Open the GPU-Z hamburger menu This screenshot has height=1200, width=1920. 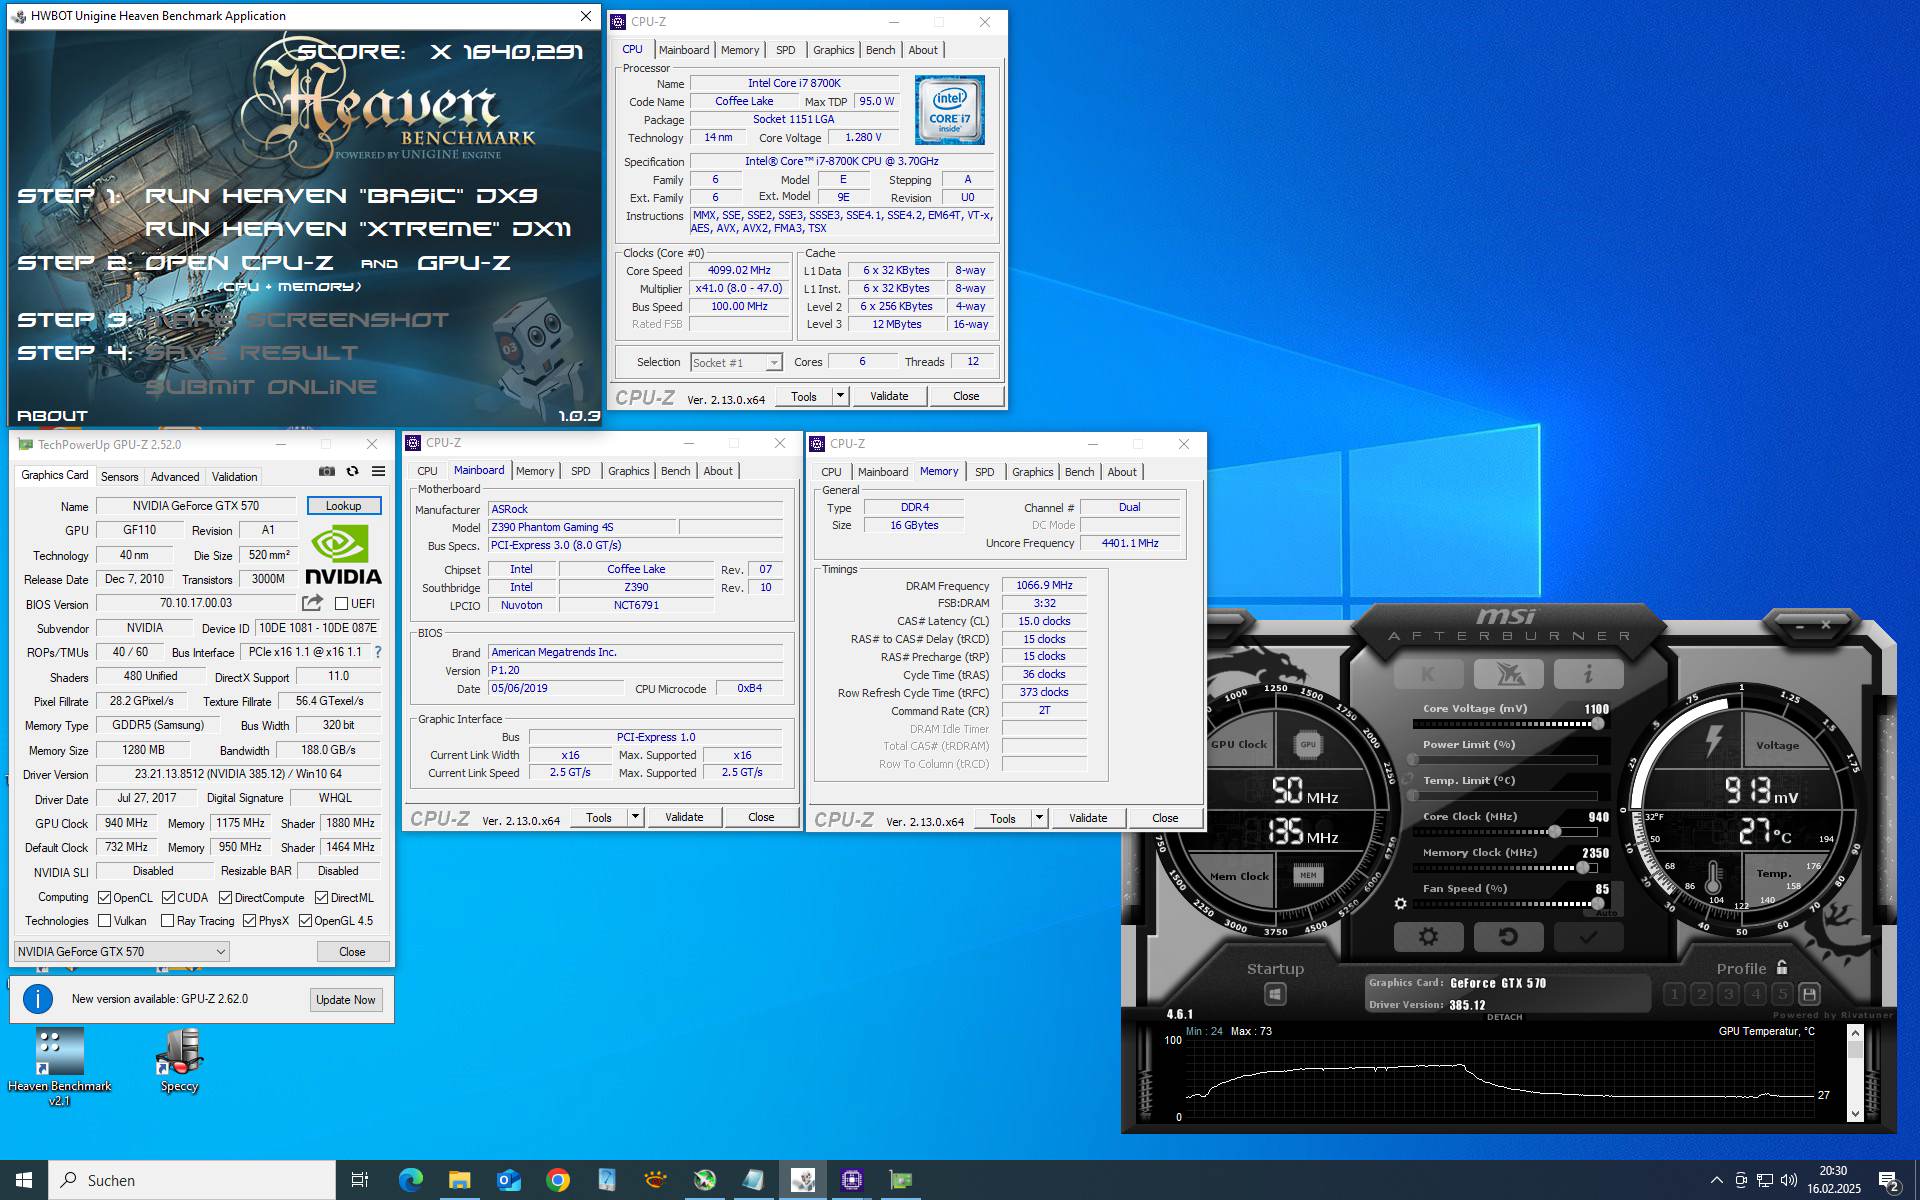point(379,471)
